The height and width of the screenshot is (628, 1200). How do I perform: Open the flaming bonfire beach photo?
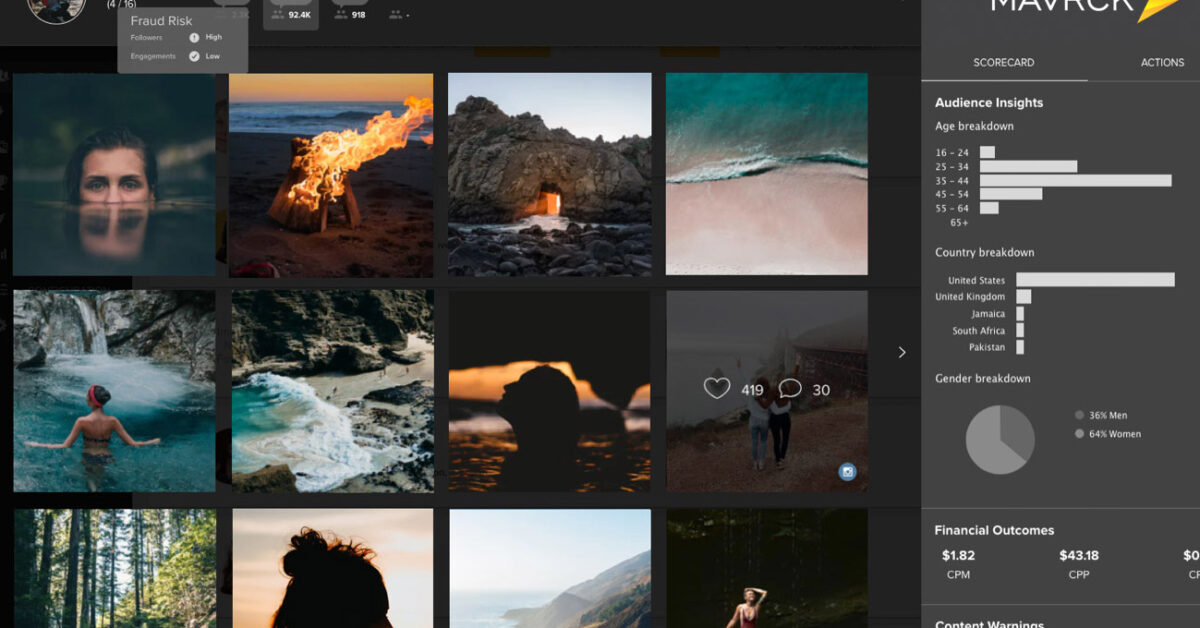click(x=331, y=175)
